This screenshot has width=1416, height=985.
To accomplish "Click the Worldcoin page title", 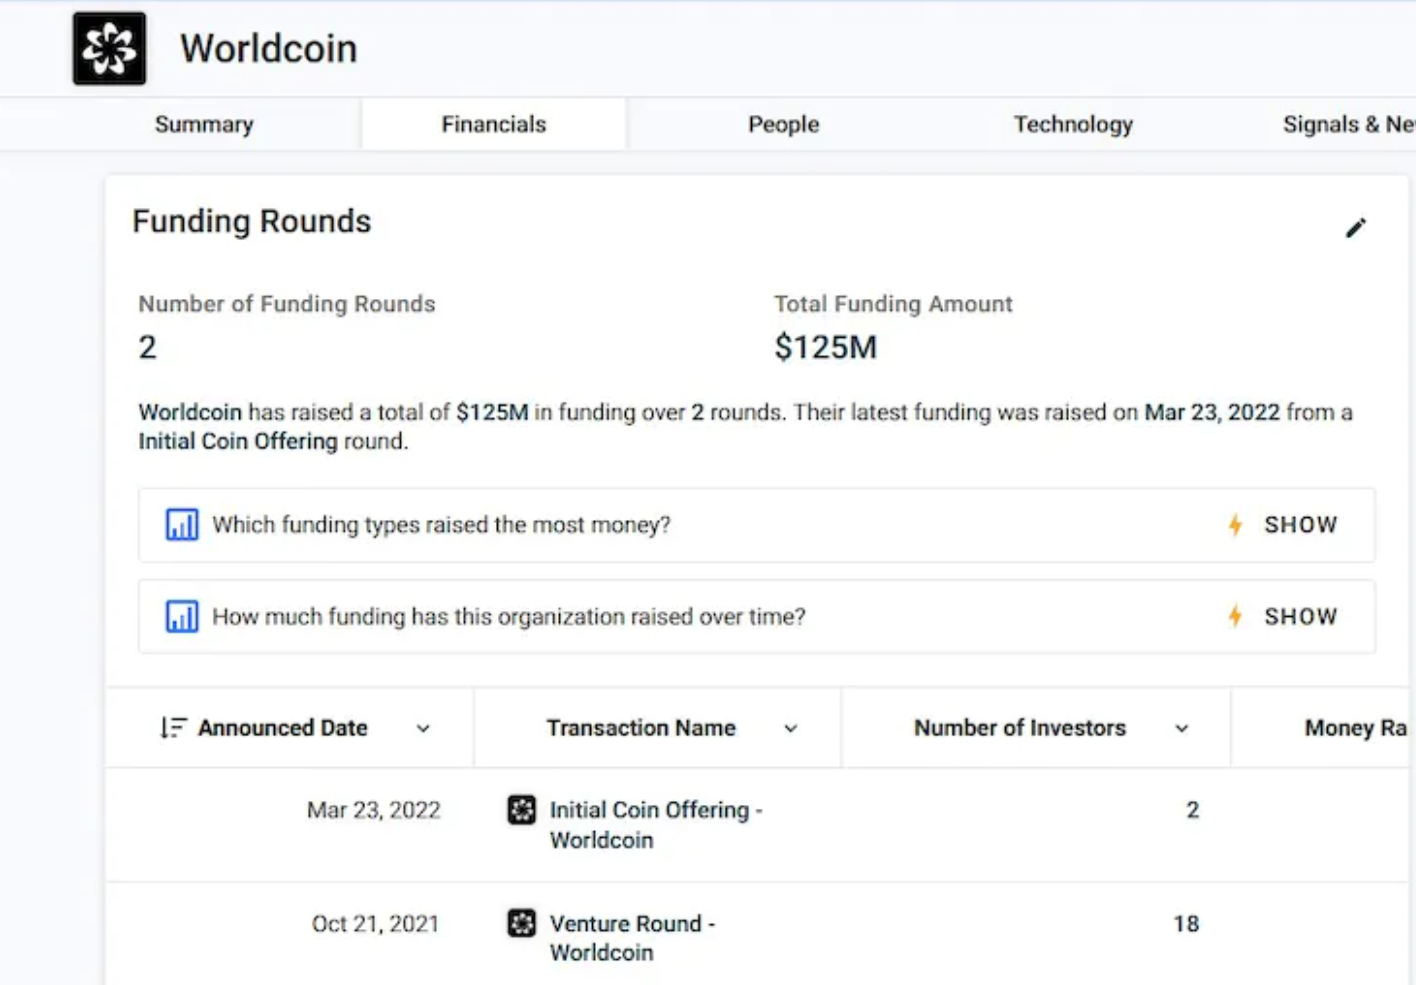I will [268, 48].
